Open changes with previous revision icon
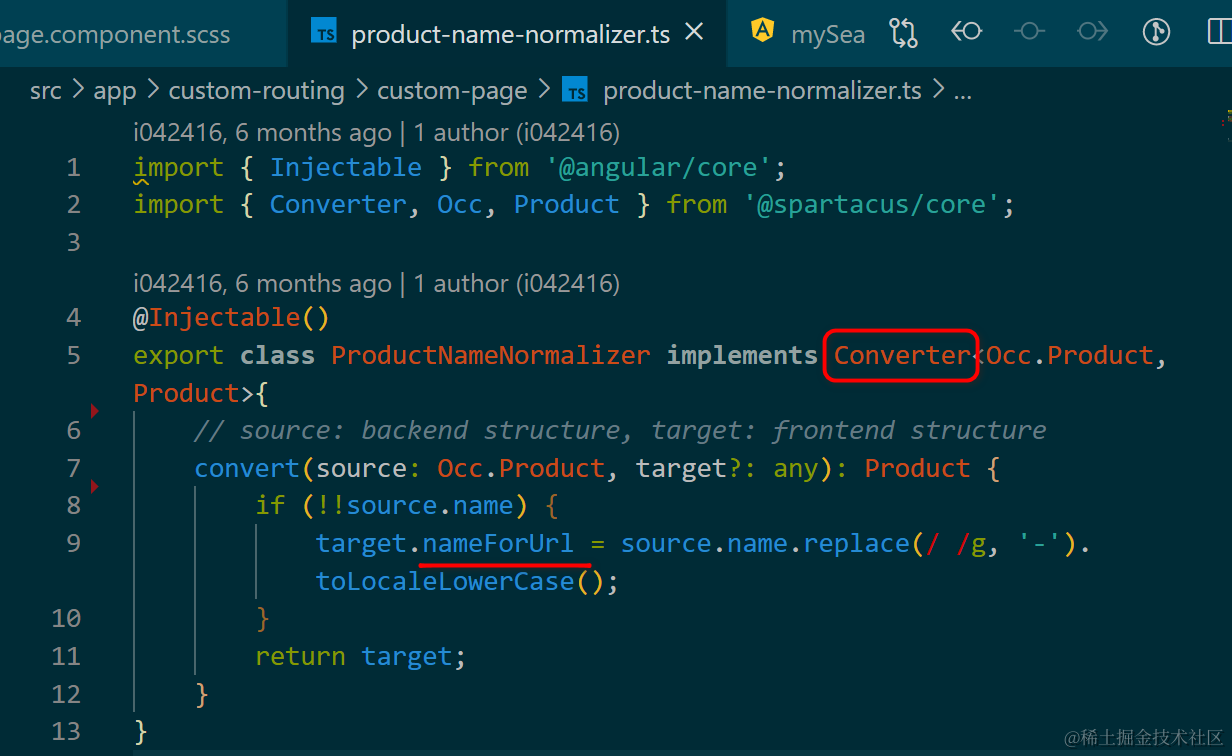Image resolution: width=1232 pixels, height=756 pixels. tap(966, 33)
